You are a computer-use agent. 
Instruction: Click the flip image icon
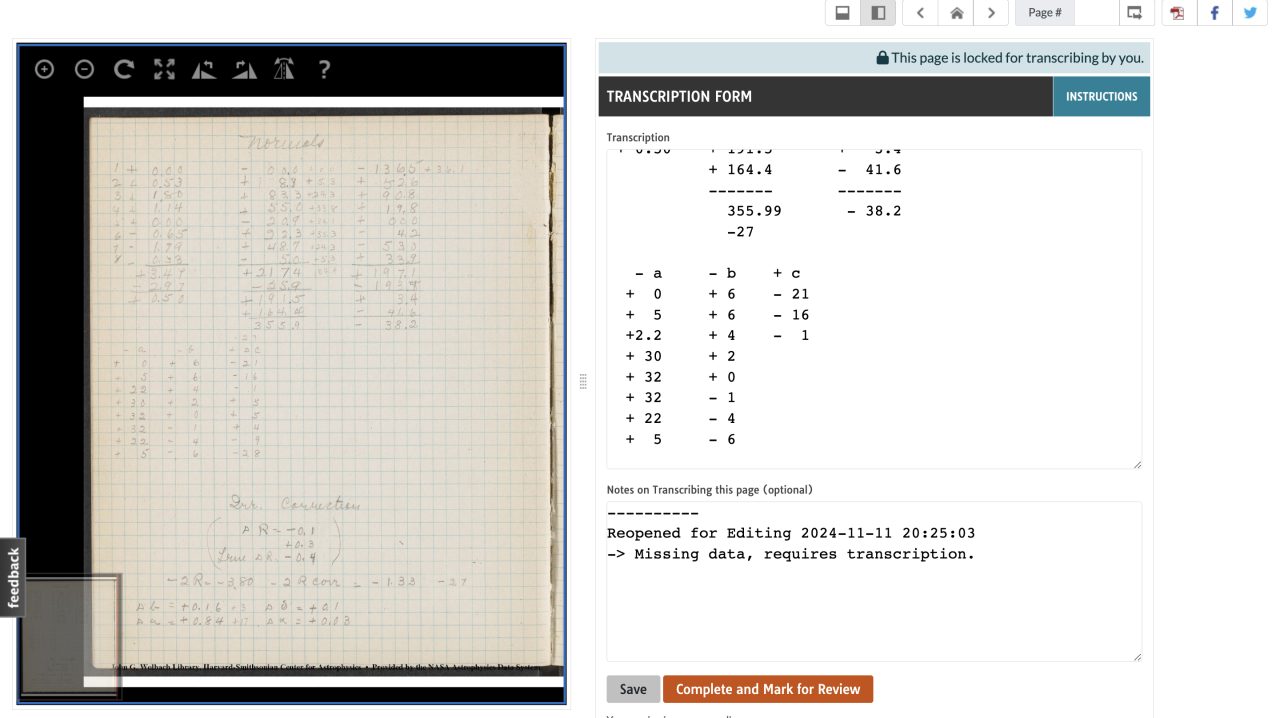click(284, 69)
